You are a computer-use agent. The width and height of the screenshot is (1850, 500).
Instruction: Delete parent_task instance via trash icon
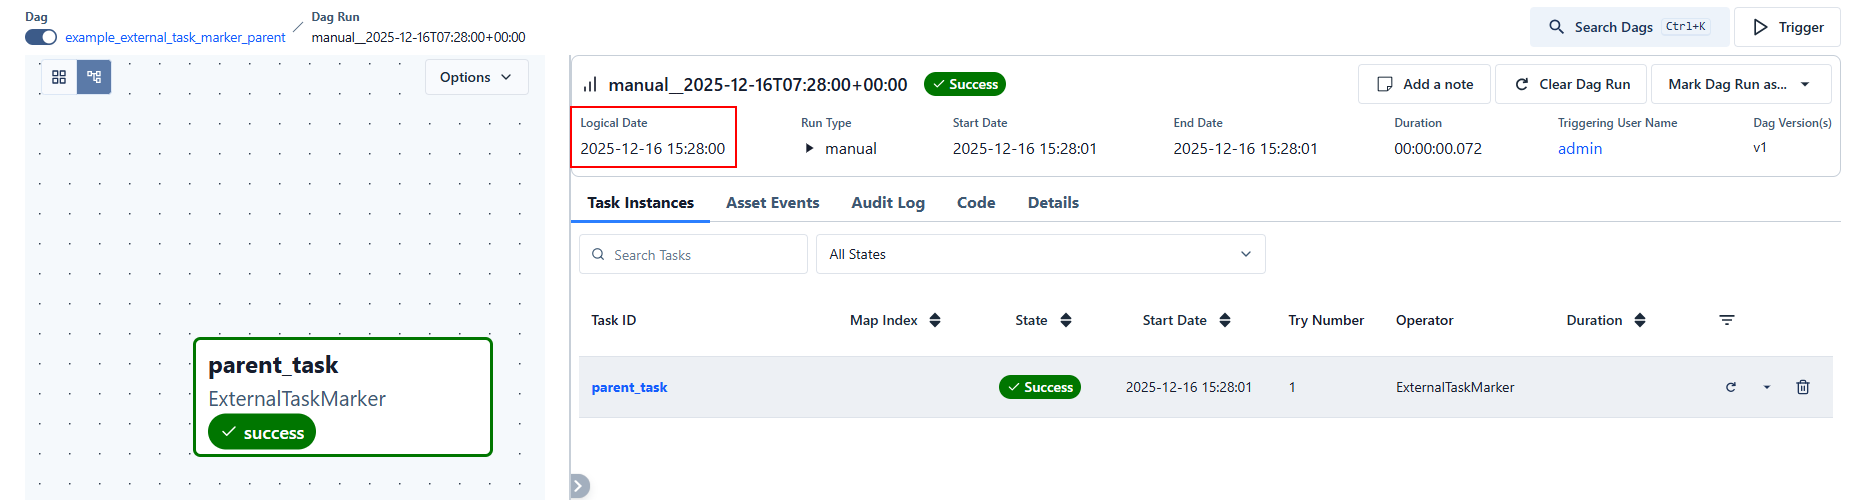coord(1803,387)
